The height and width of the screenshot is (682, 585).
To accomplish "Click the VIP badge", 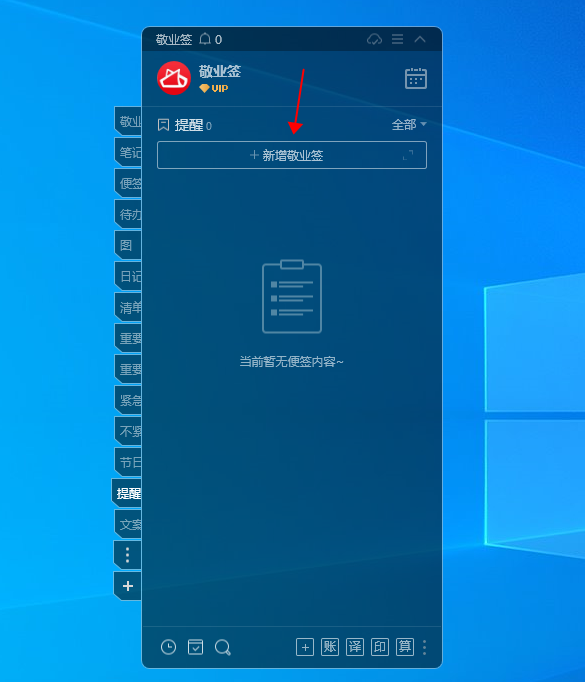I will coord(214,89).
